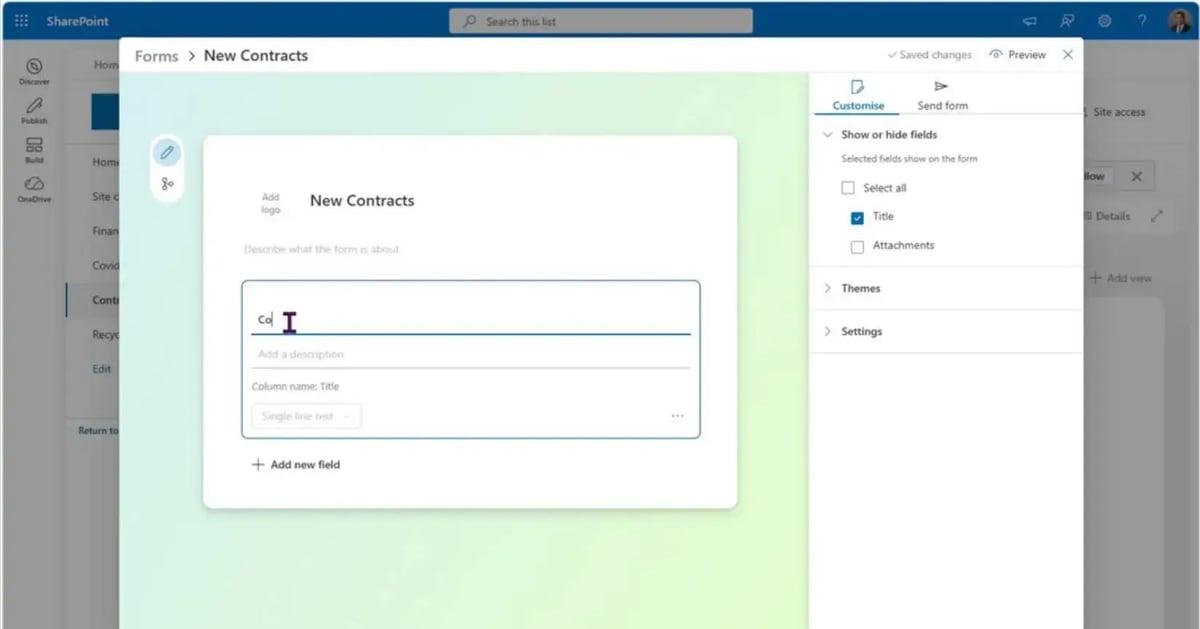
Task: Open the settings gear icon
Action: point(1104,21)
